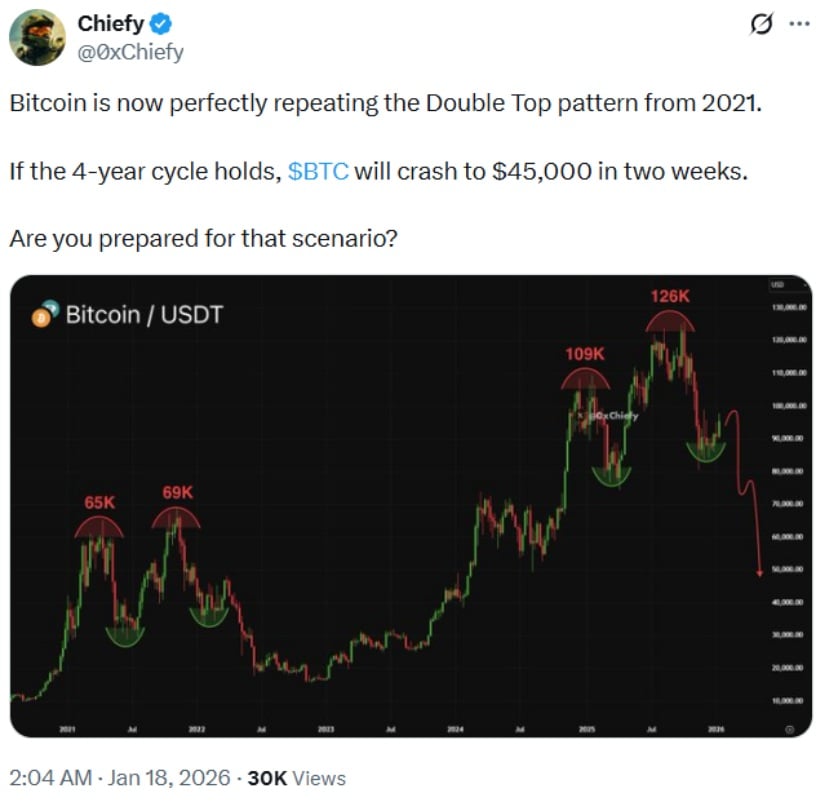Click the Bitcoin coin icon in chart

[41, 316]
